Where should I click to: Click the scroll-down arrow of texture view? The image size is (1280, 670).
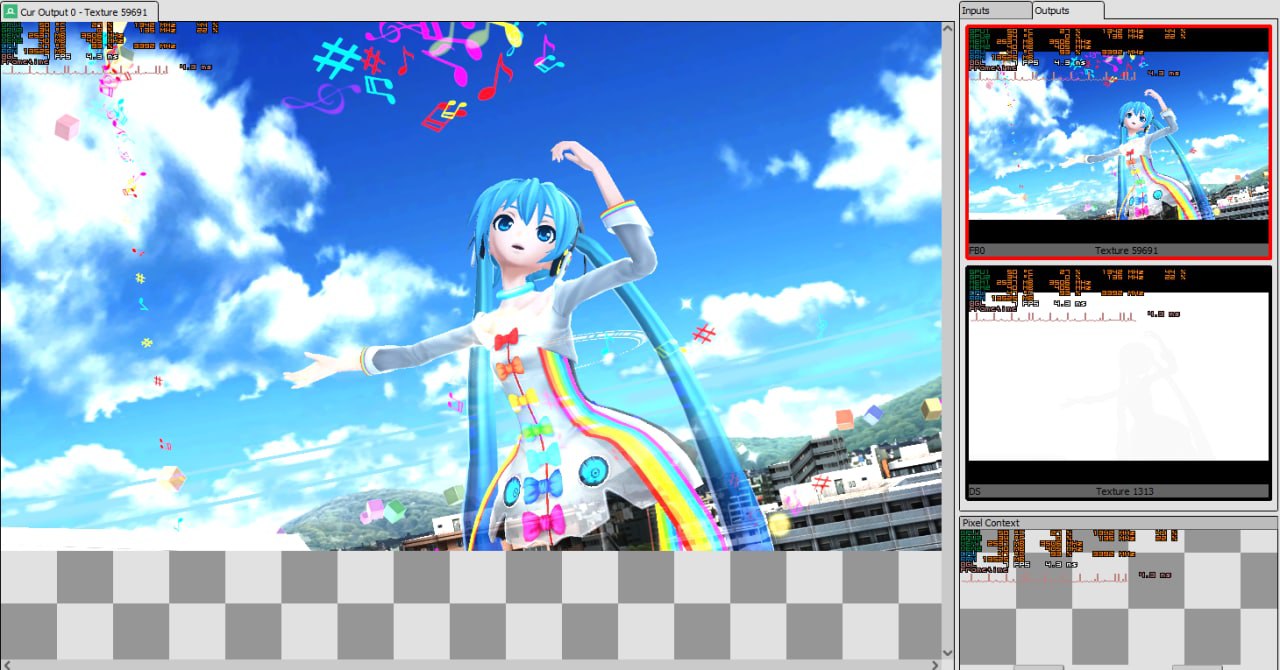coord(948,653)
